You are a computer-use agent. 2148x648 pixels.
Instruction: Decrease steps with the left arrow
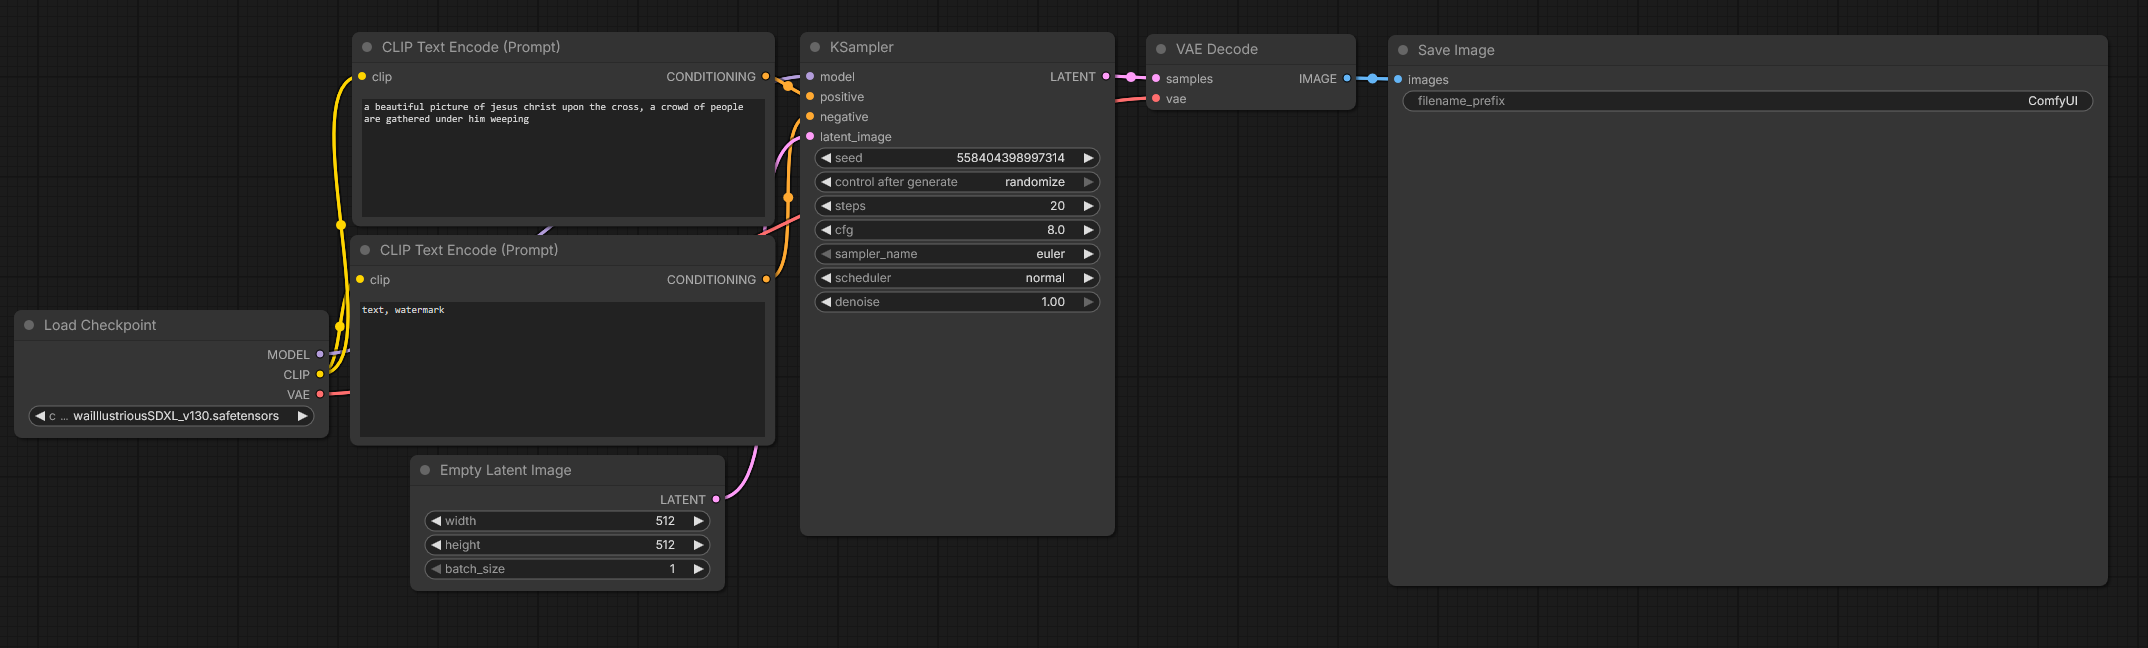826,206
